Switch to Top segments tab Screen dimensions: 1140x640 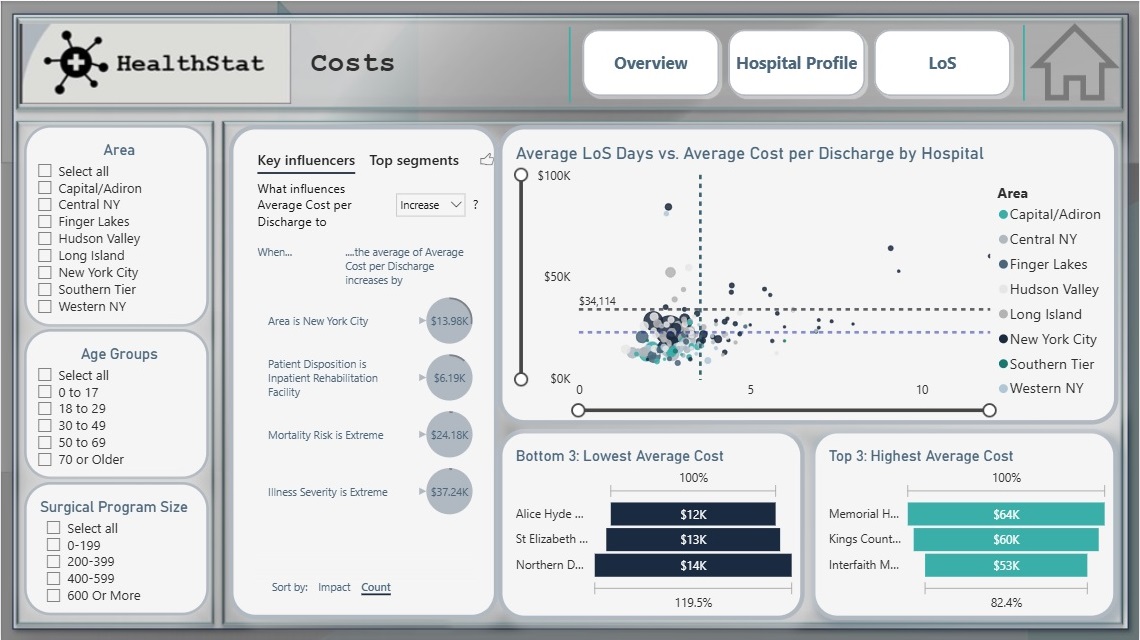click(x=414, y=161)
